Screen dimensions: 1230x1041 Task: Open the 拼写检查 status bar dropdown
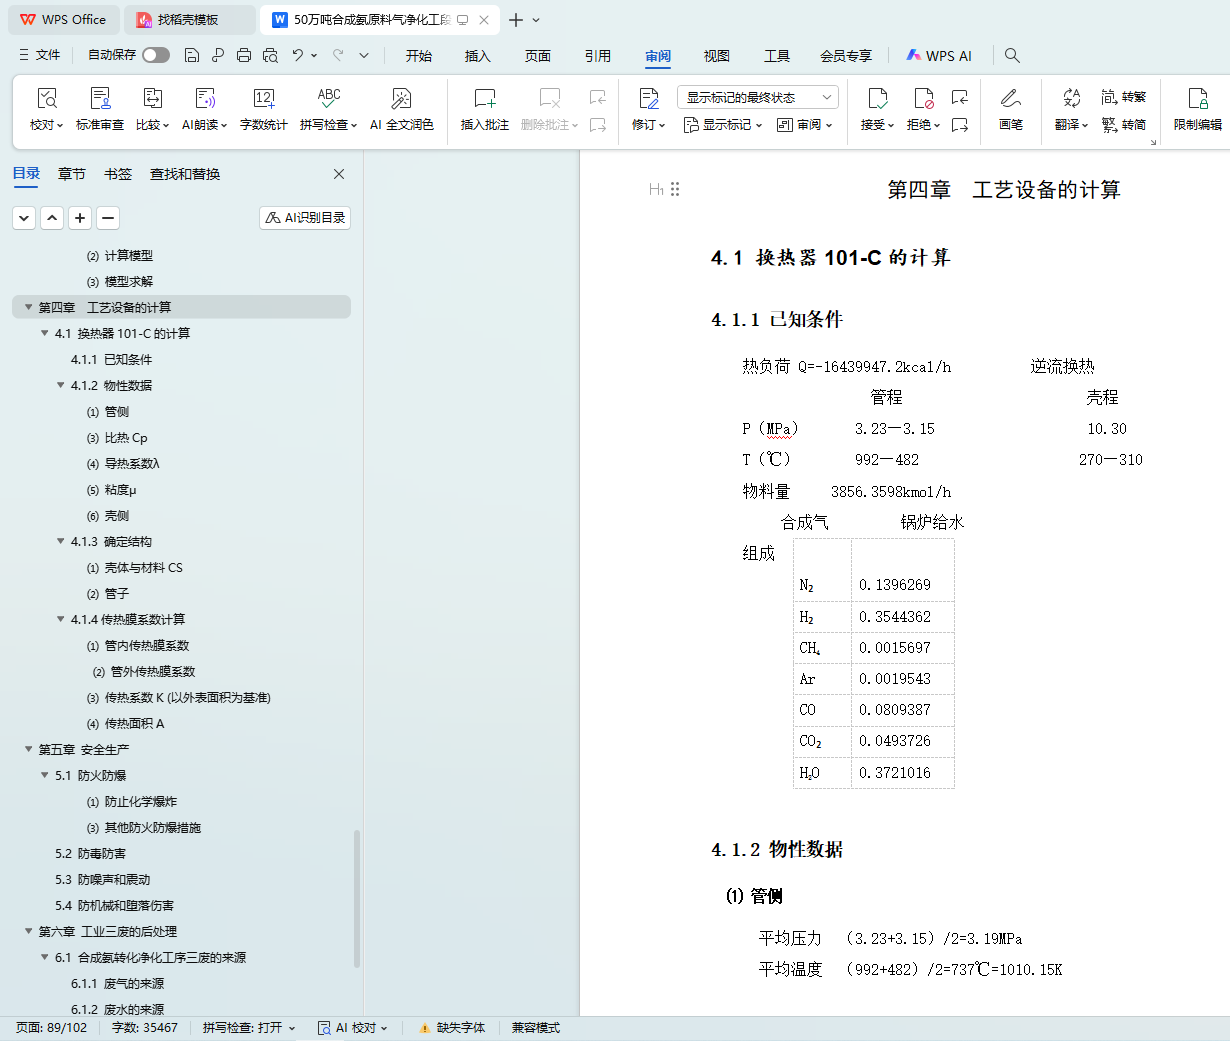point(249,1028)
